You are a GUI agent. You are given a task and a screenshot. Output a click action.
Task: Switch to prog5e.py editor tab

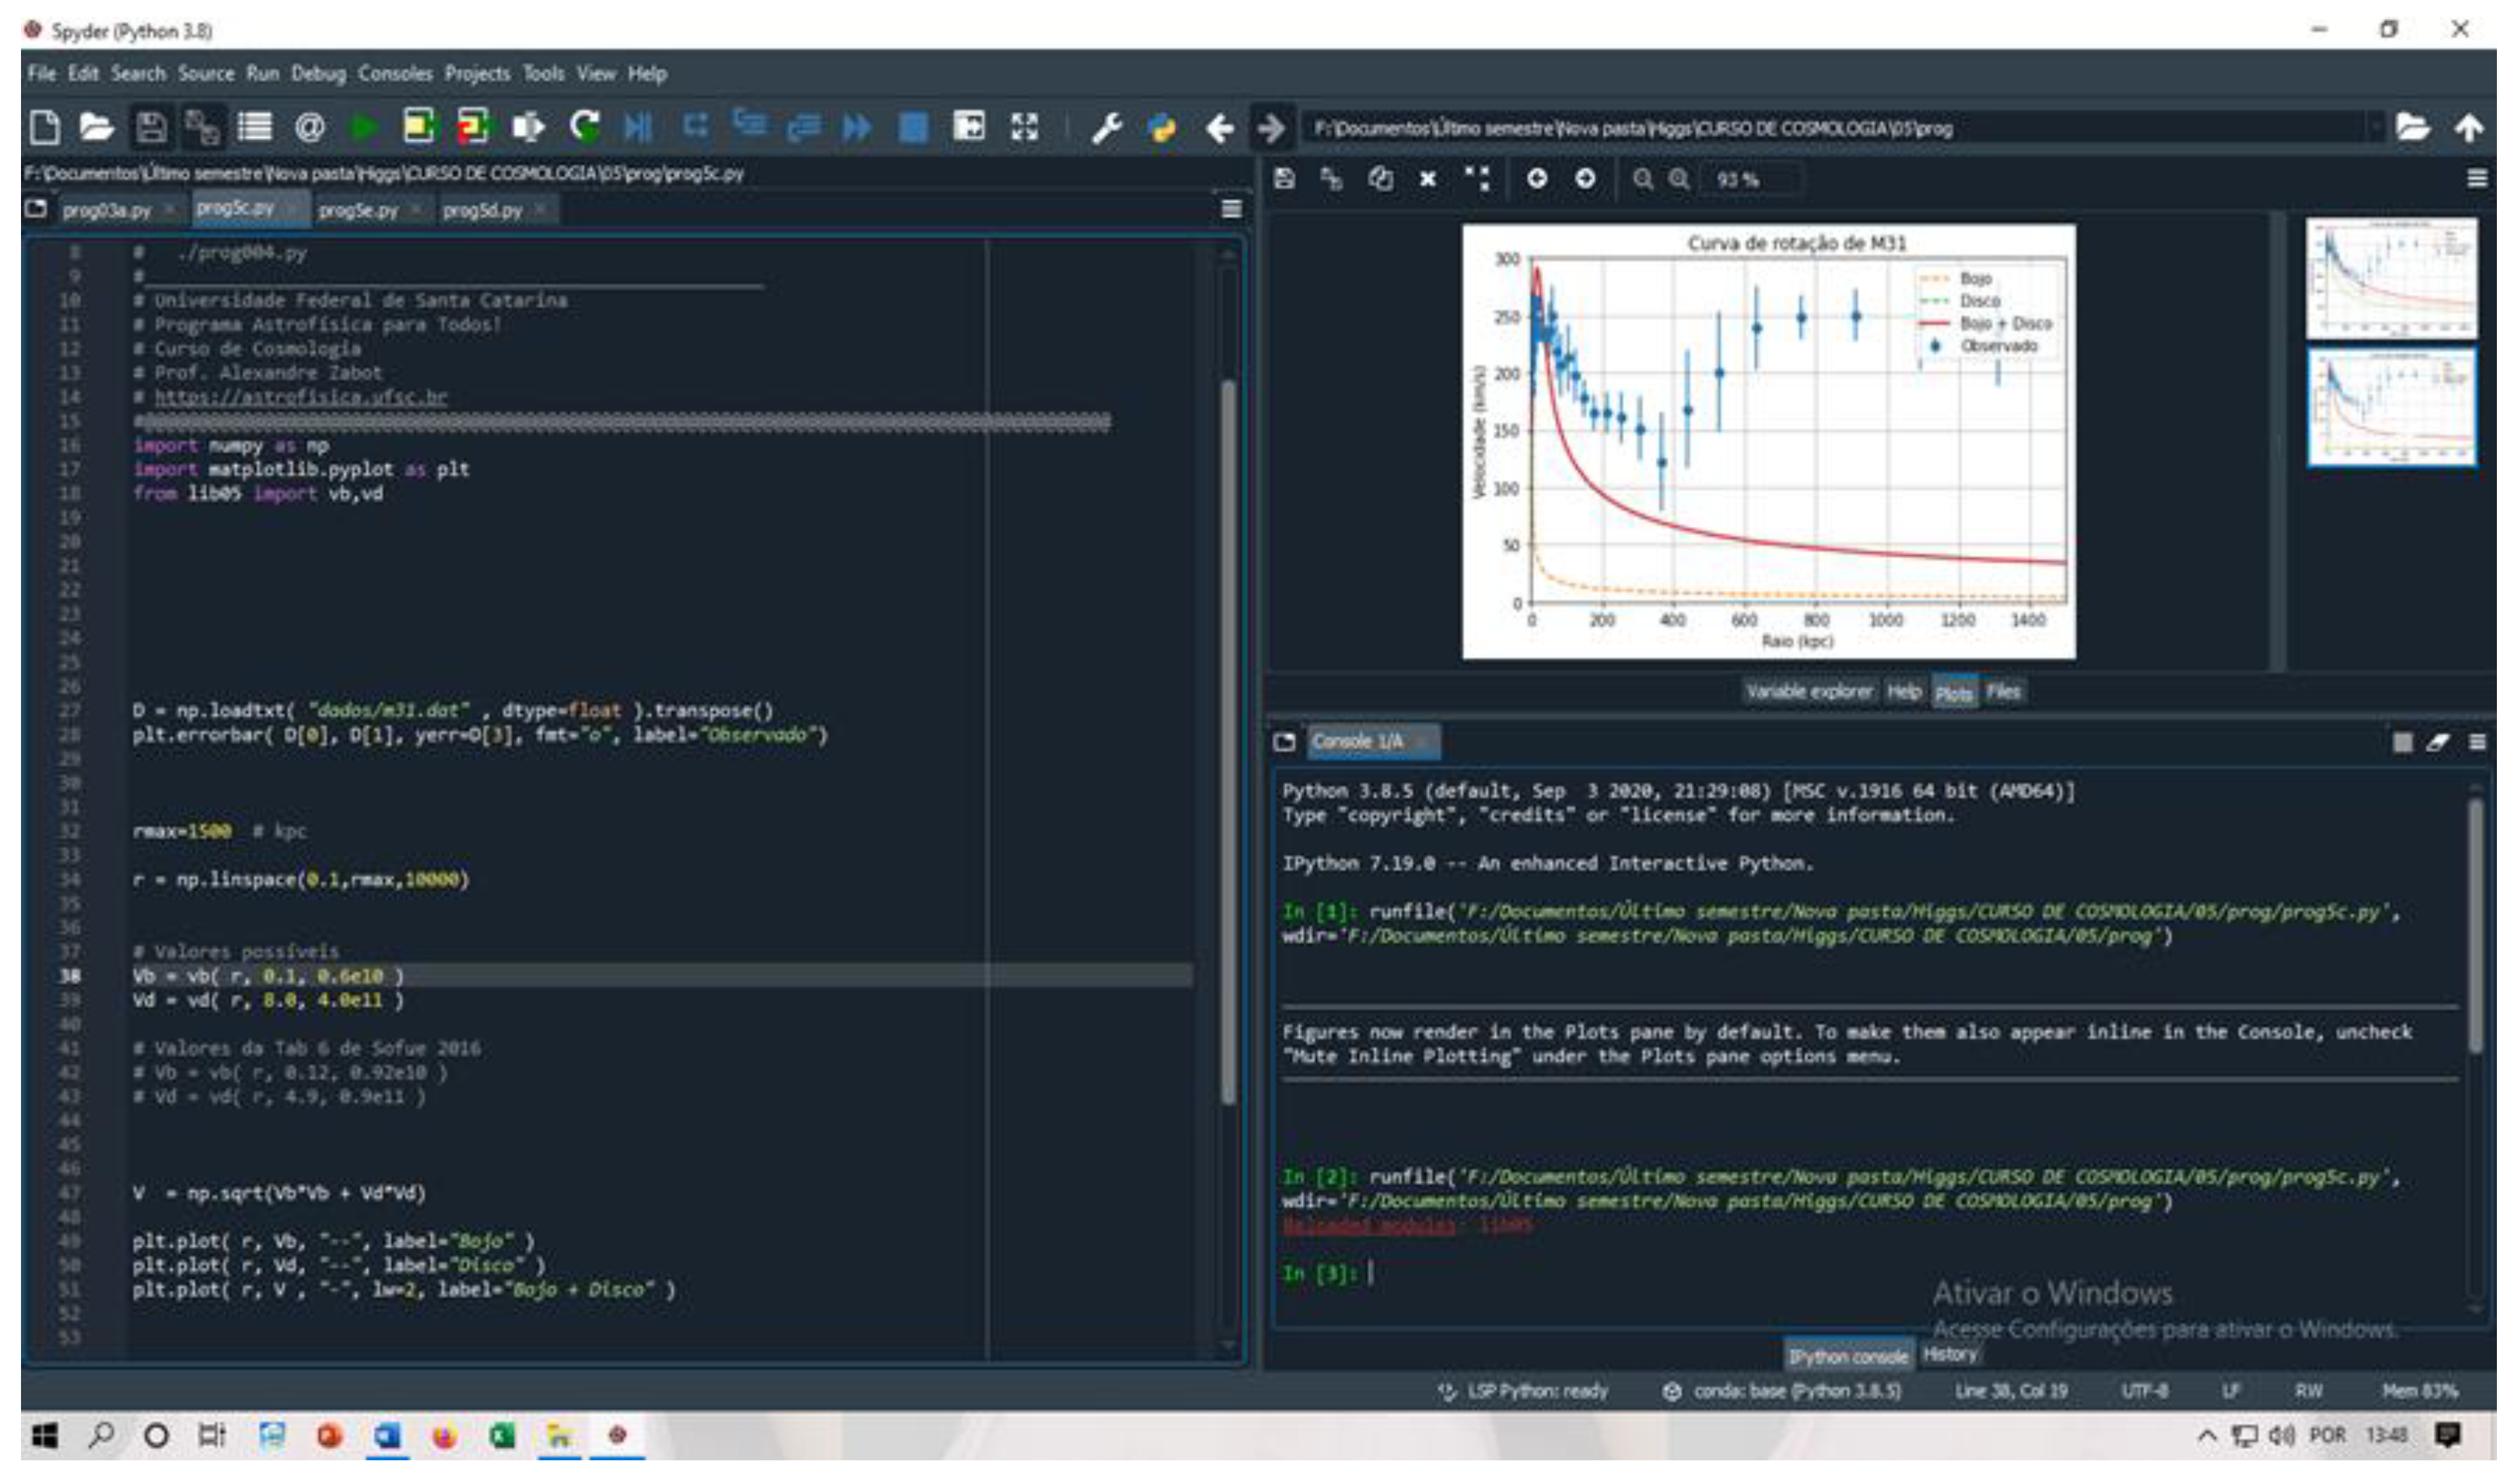(358, 210)
